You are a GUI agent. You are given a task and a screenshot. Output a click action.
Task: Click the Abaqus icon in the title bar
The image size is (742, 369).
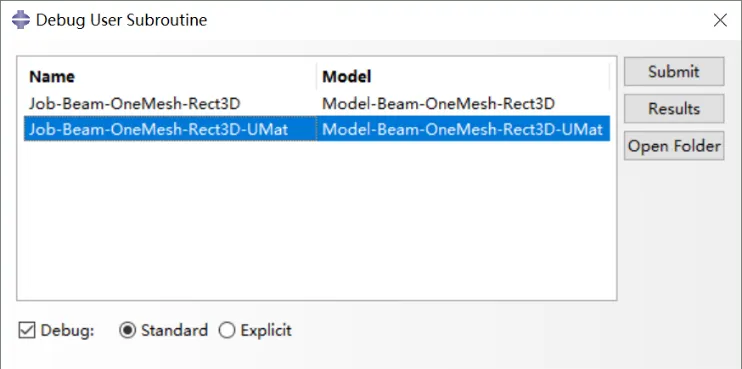point(21,20)
